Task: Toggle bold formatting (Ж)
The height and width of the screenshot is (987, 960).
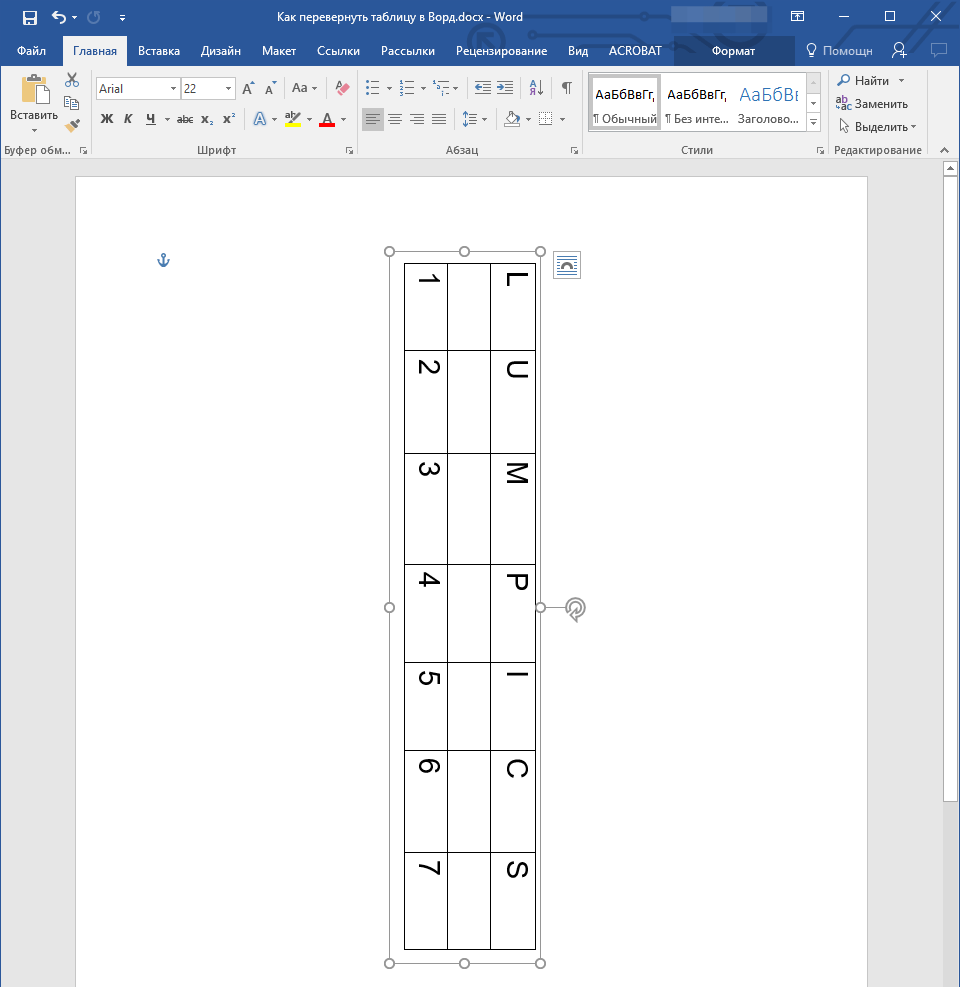Action: click(x=107, y=119)
